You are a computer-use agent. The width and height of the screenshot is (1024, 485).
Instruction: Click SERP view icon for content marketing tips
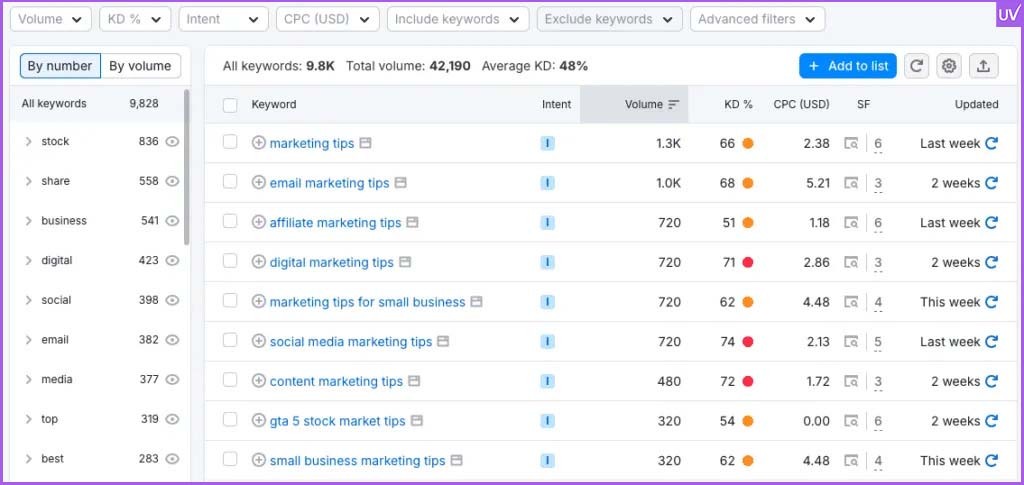(x=850, y=381)
